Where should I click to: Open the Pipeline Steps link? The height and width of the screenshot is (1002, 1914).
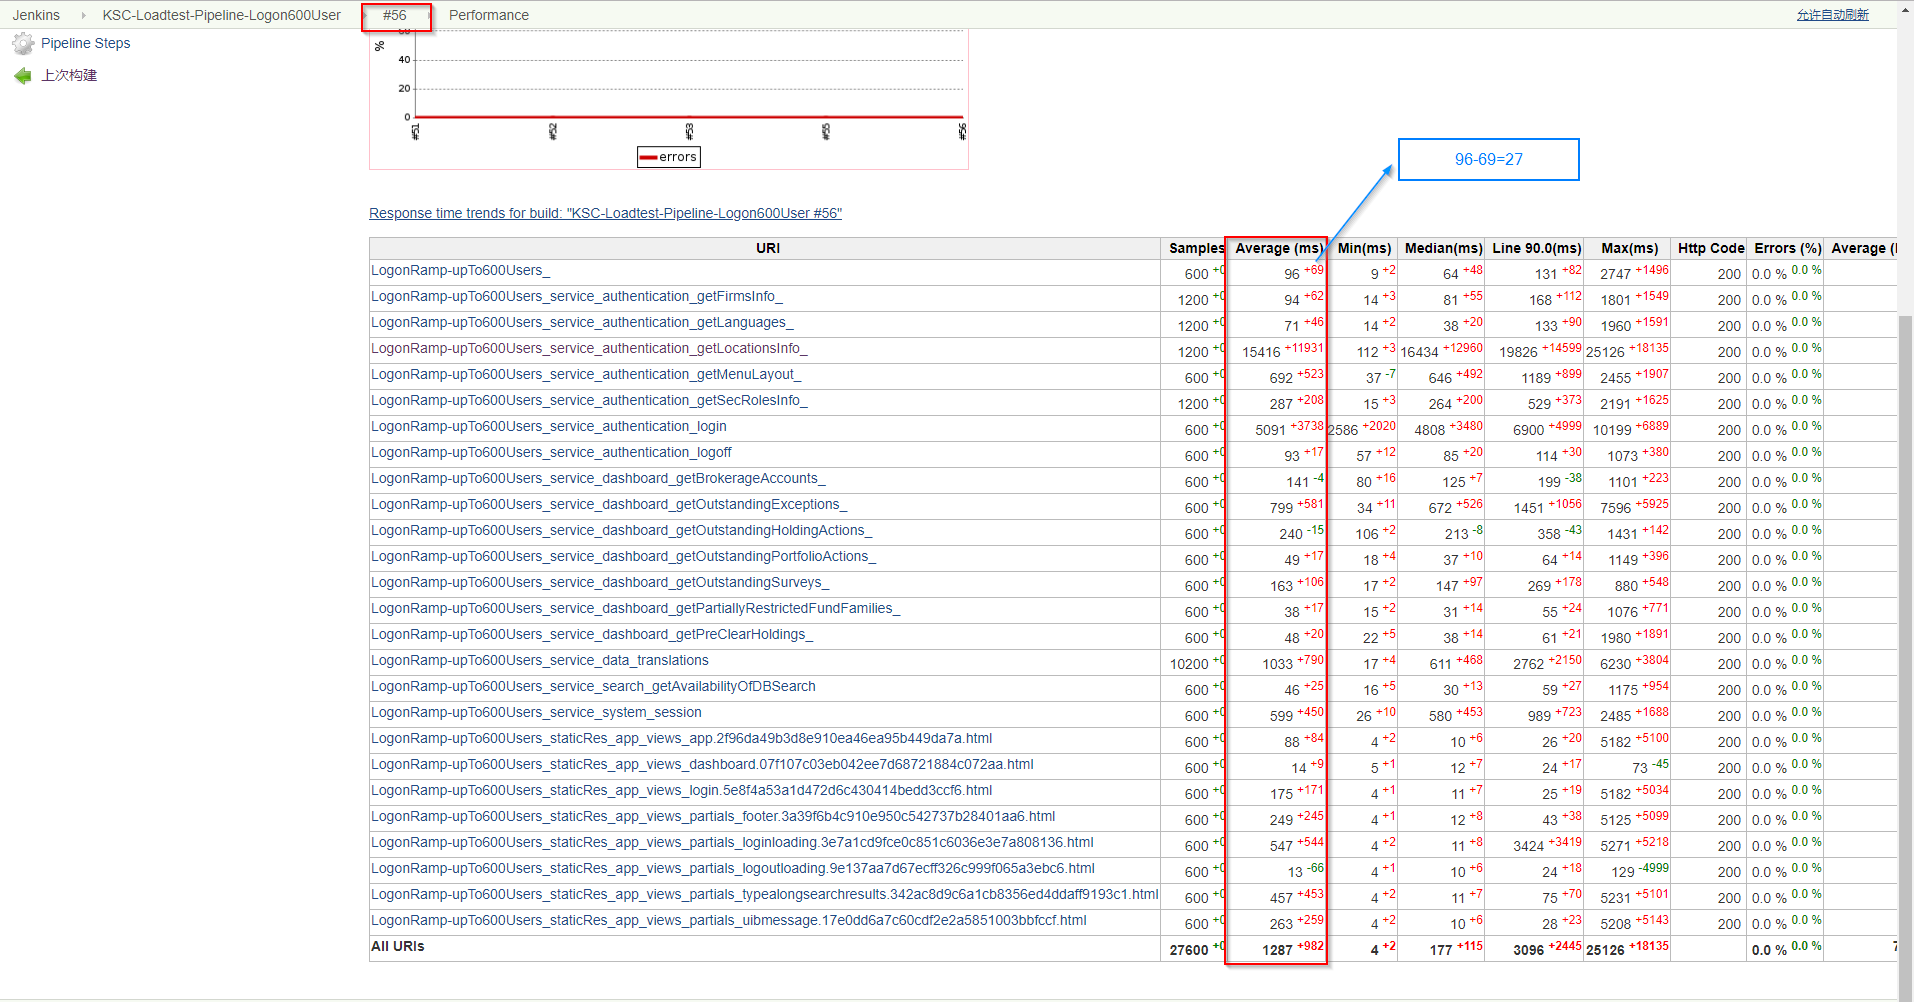pos(85,44)
